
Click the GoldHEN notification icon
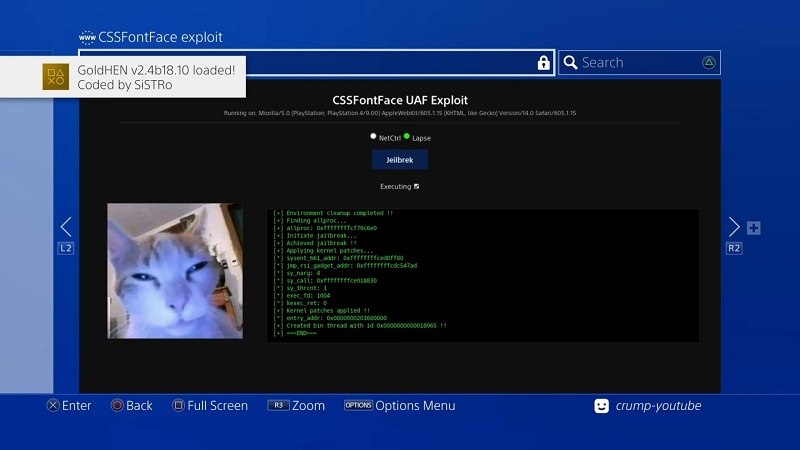click(x=56, y=77)
